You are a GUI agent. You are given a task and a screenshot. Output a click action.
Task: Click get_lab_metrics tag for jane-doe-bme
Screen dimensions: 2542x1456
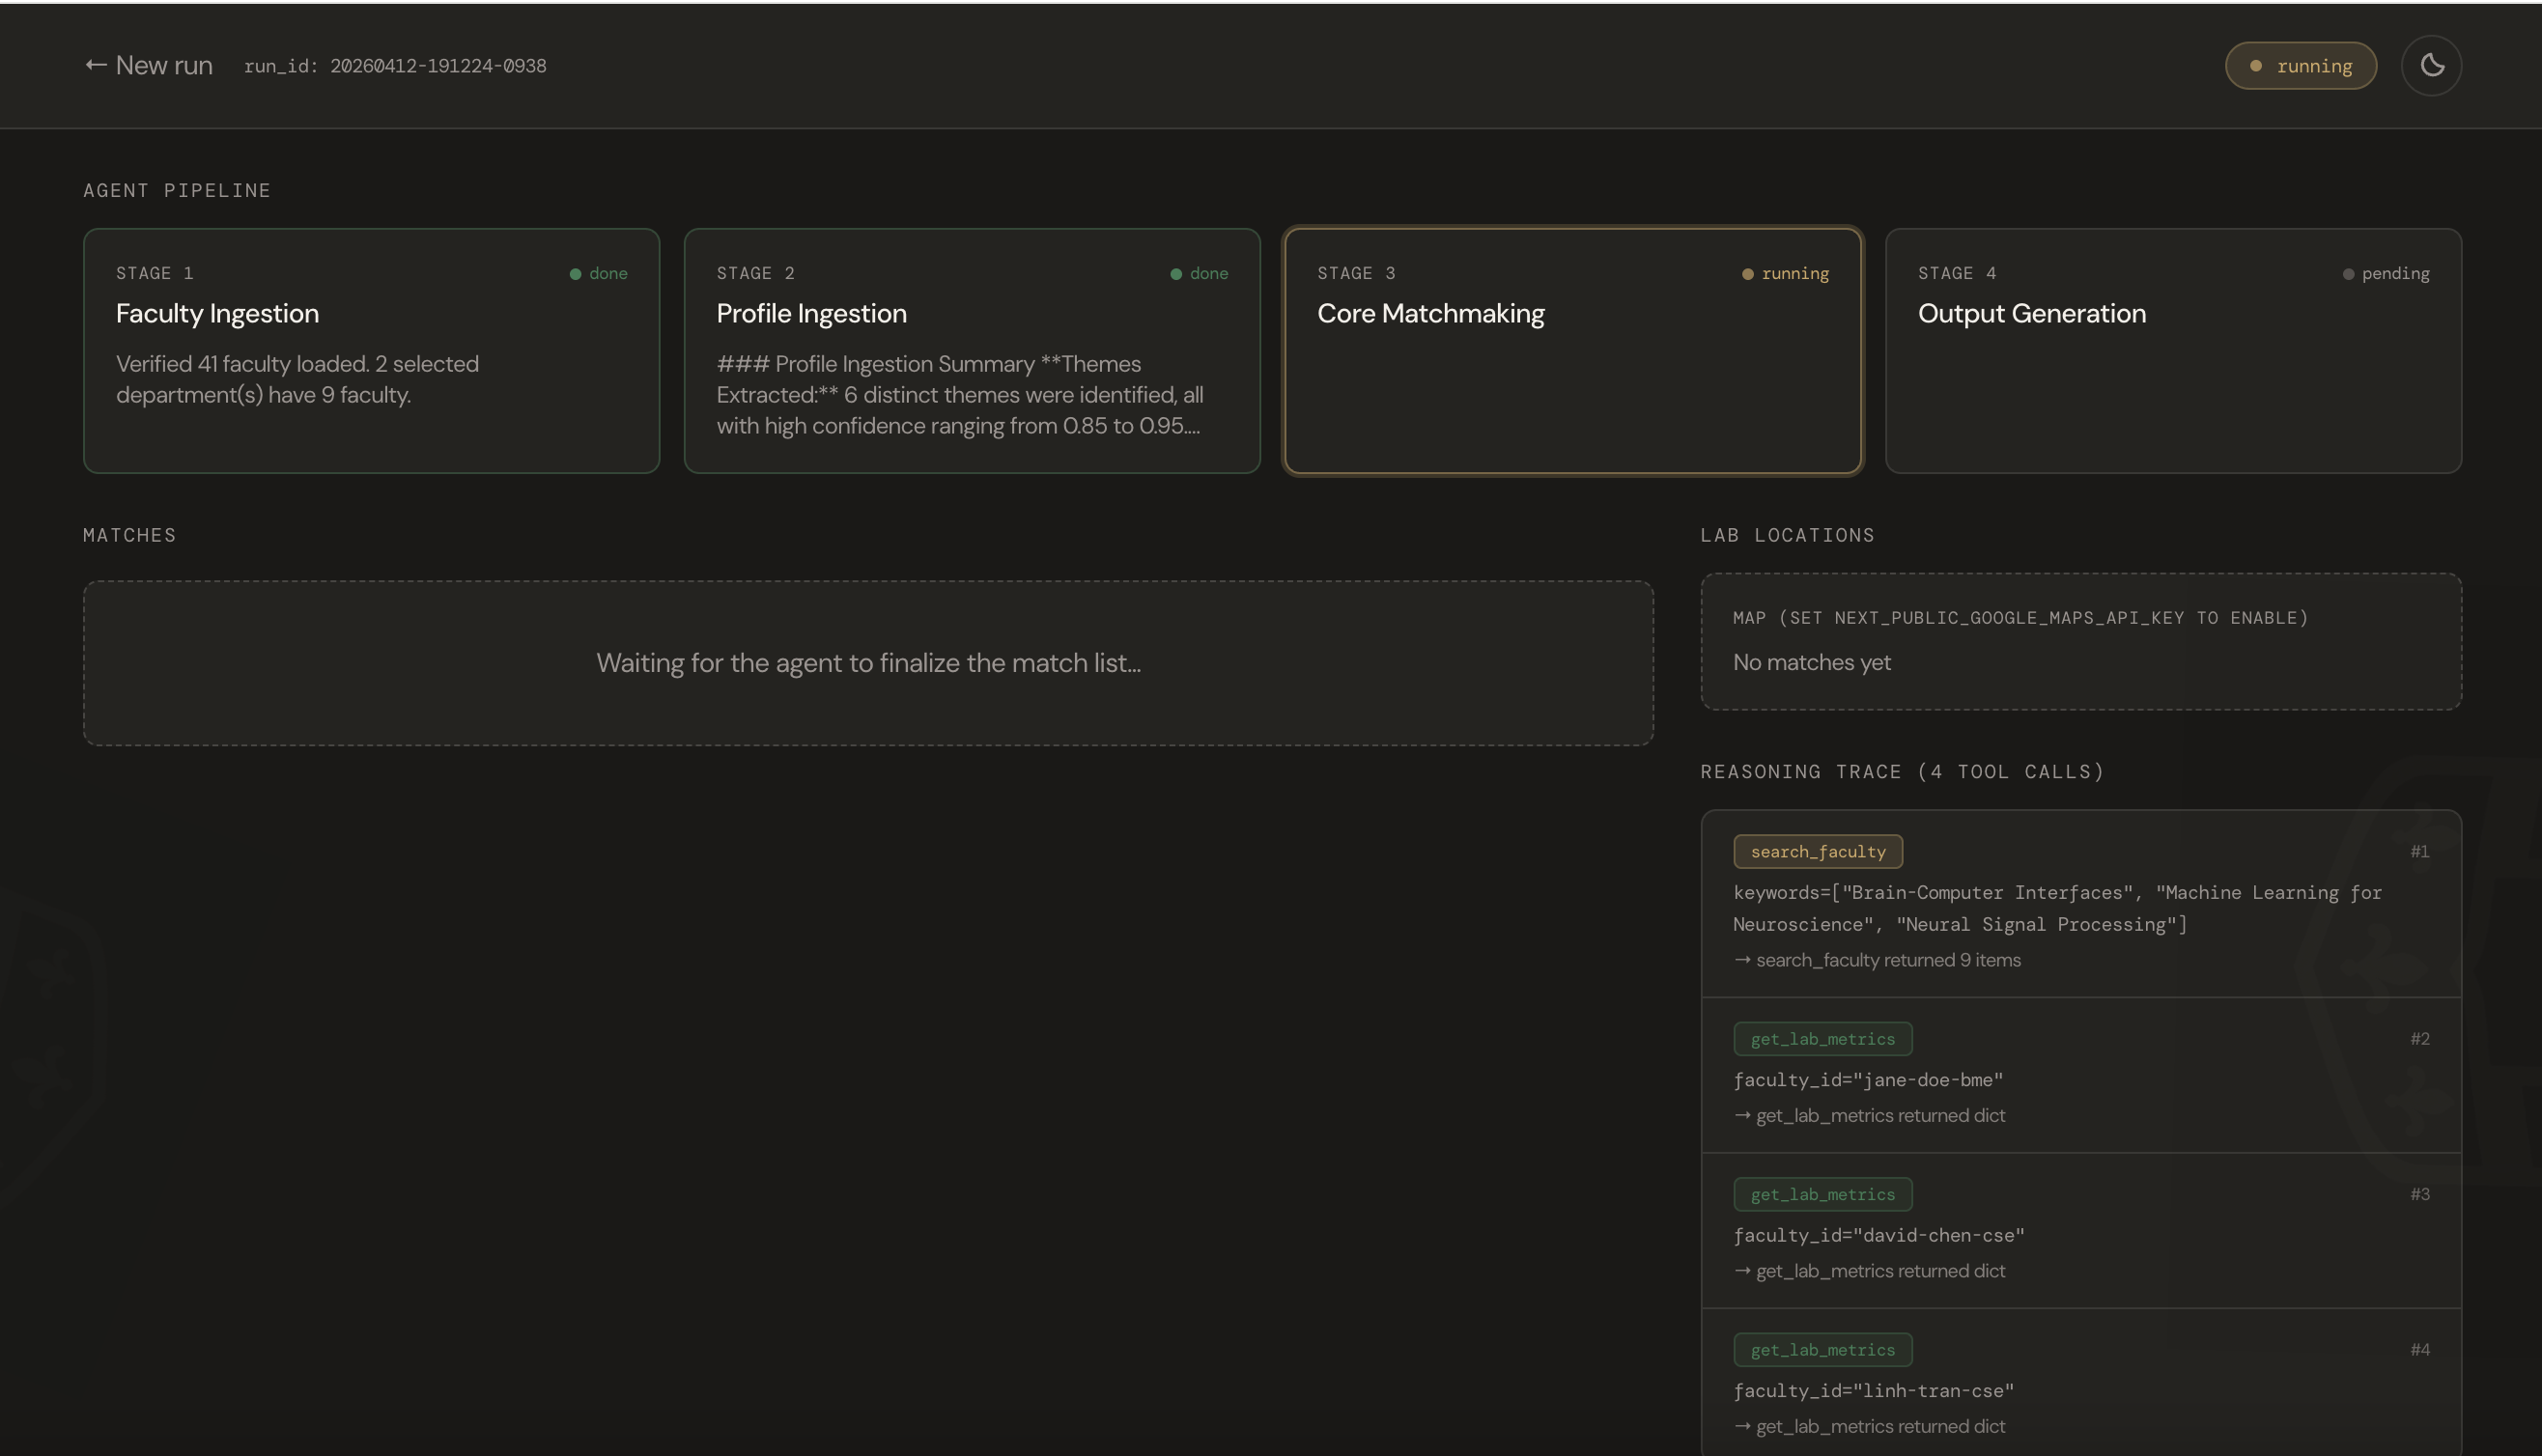(1822, 1039)
